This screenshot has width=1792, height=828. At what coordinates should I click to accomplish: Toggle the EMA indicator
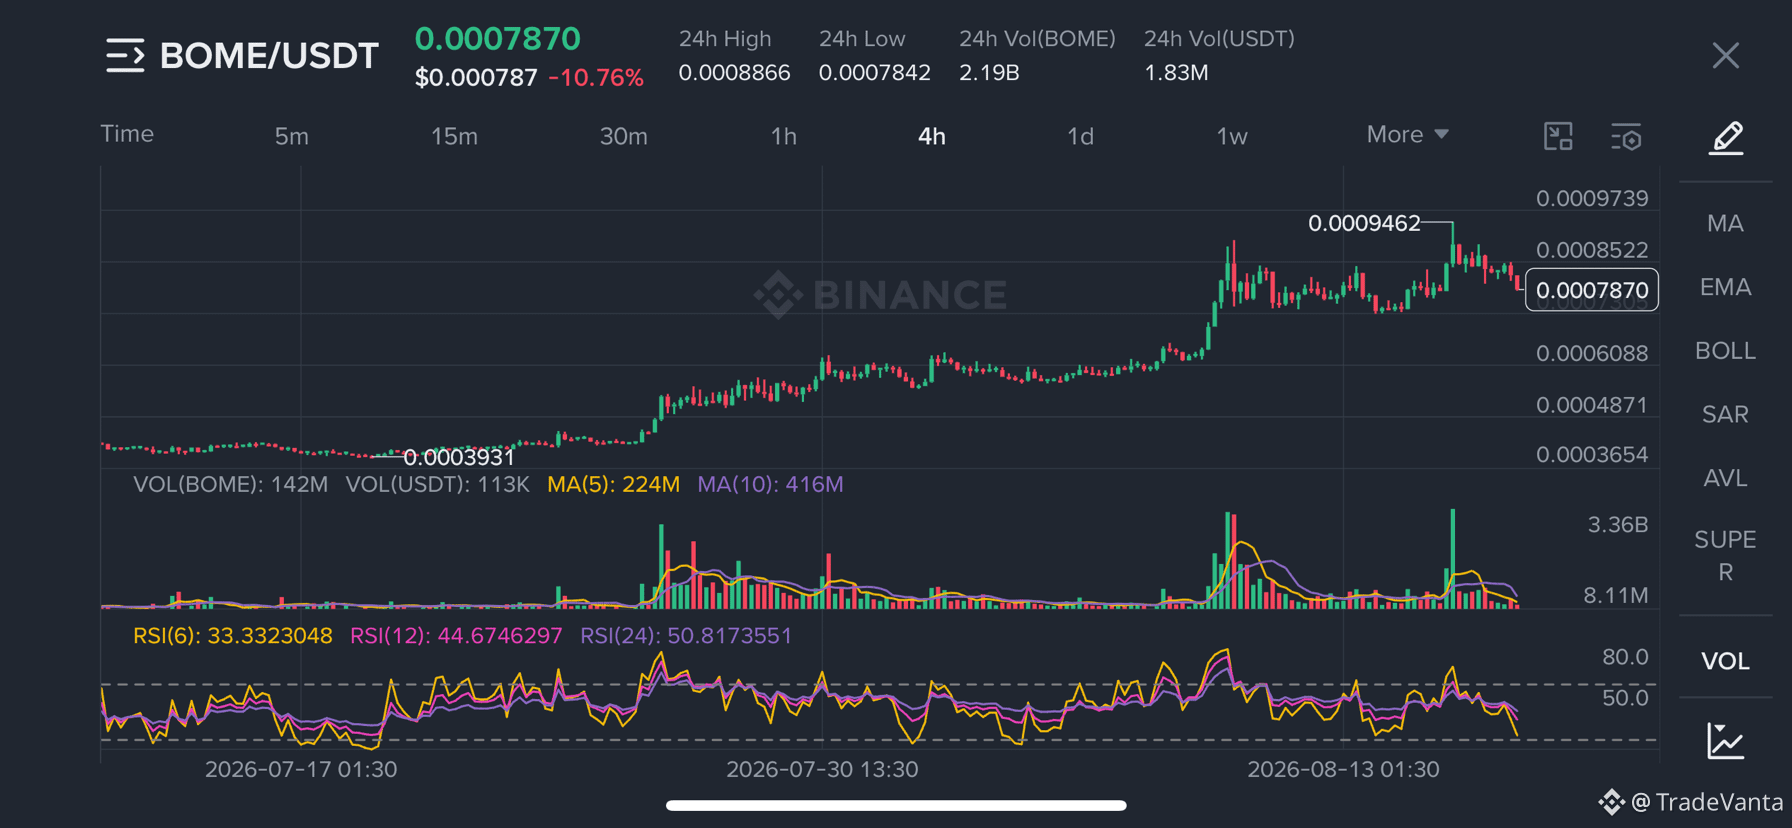tap(1725, 287)
